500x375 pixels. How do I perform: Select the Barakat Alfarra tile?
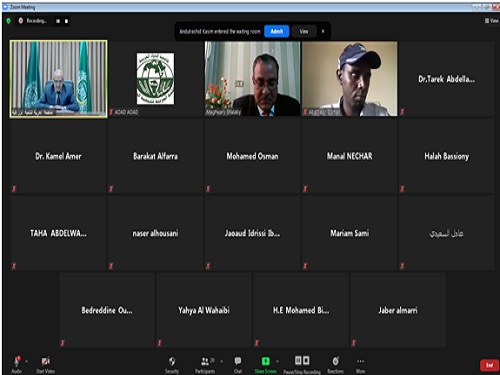click(x=155, y=156)
